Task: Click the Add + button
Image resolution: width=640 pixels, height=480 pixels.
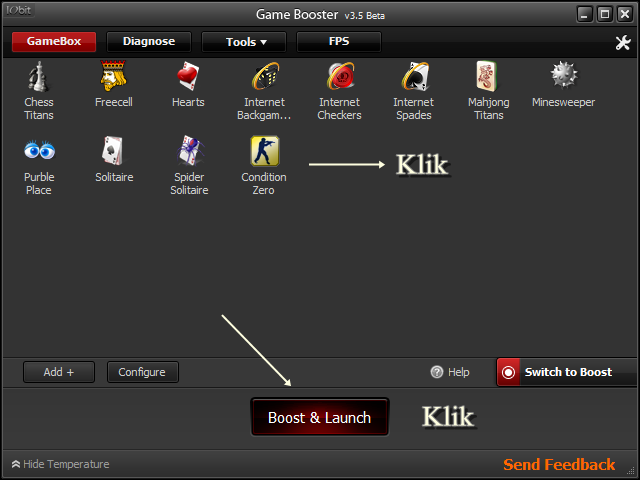Action: pyautogui.click(x=59, y=372)
